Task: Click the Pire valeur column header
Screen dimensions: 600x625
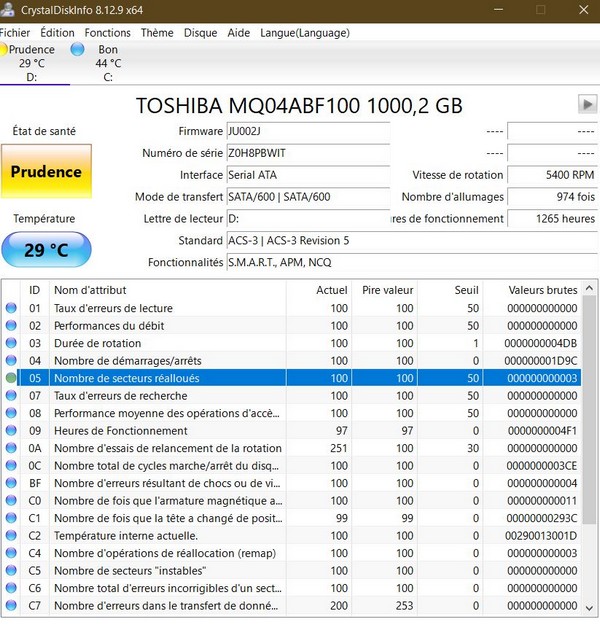Action: [384, 290]
